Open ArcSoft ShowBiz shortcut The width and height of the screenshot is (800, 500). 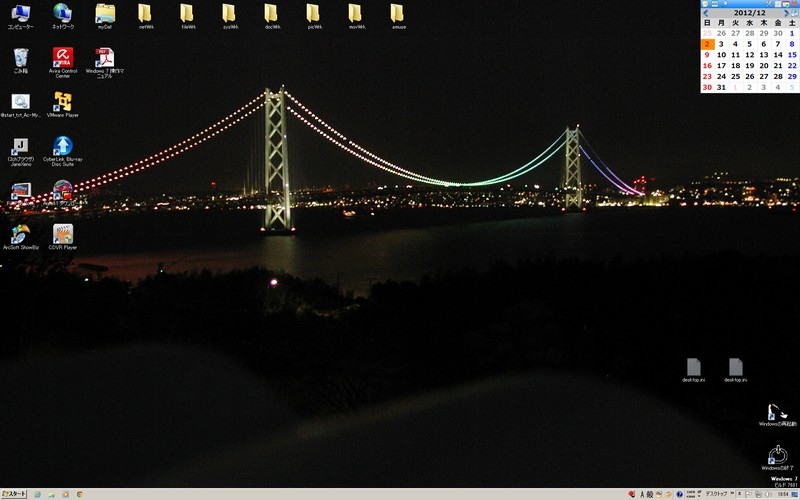(20, 234)
